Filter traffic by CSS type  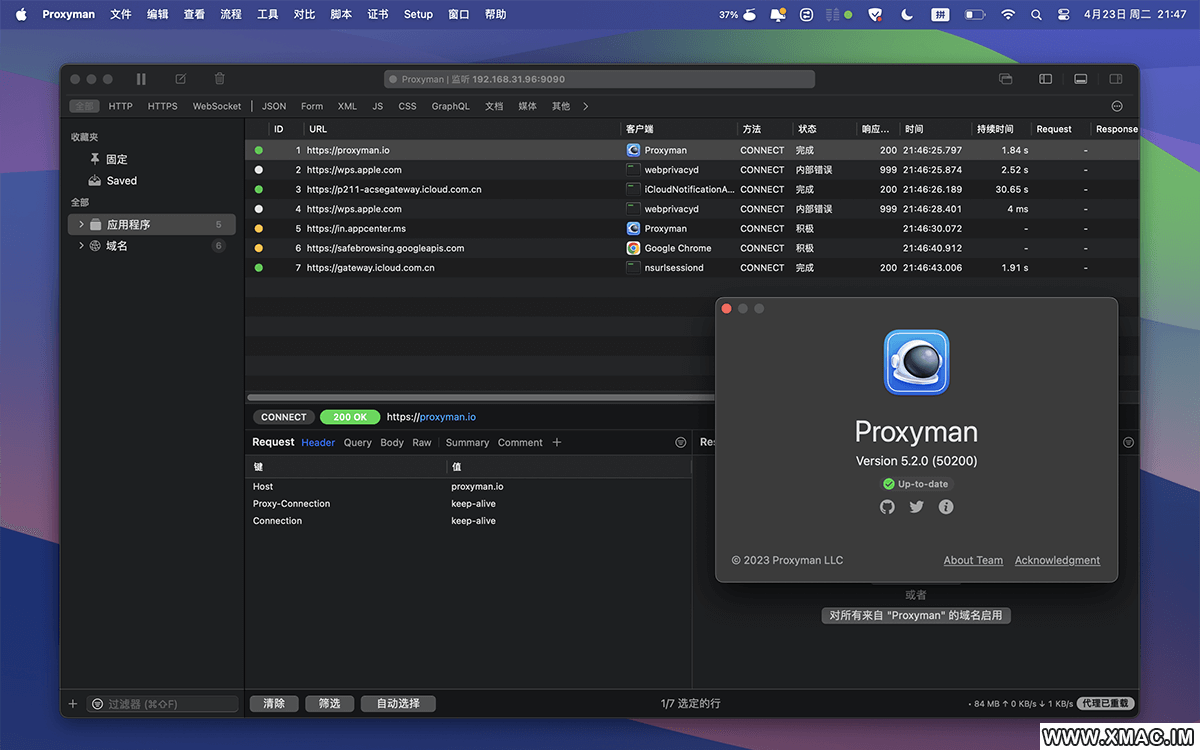[x=407, y=106]
